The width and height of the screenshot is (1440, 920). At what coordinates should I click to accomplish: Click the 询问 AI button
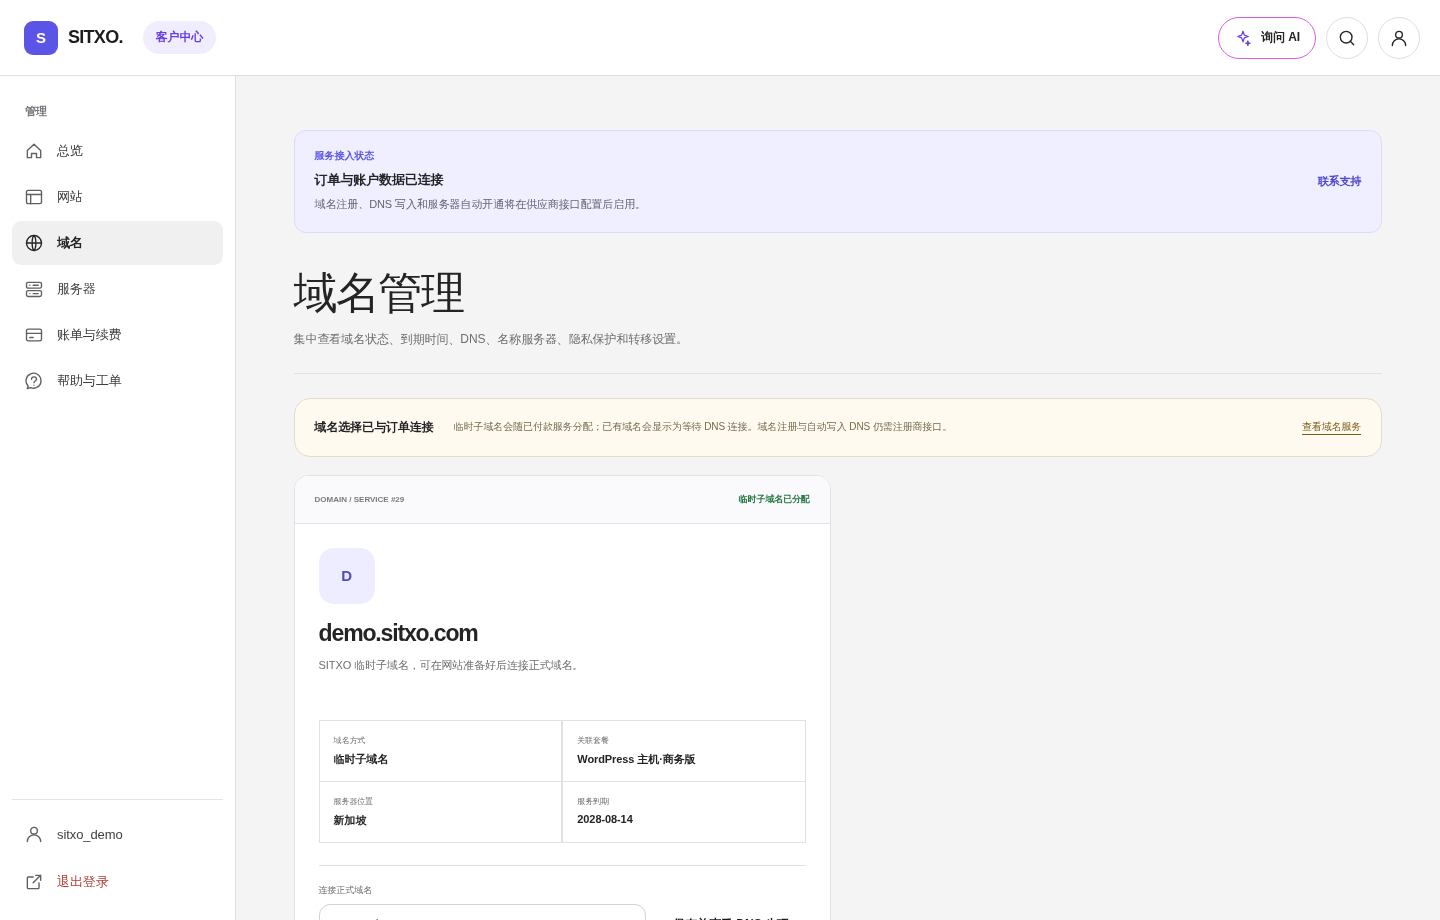[1267, 38]
